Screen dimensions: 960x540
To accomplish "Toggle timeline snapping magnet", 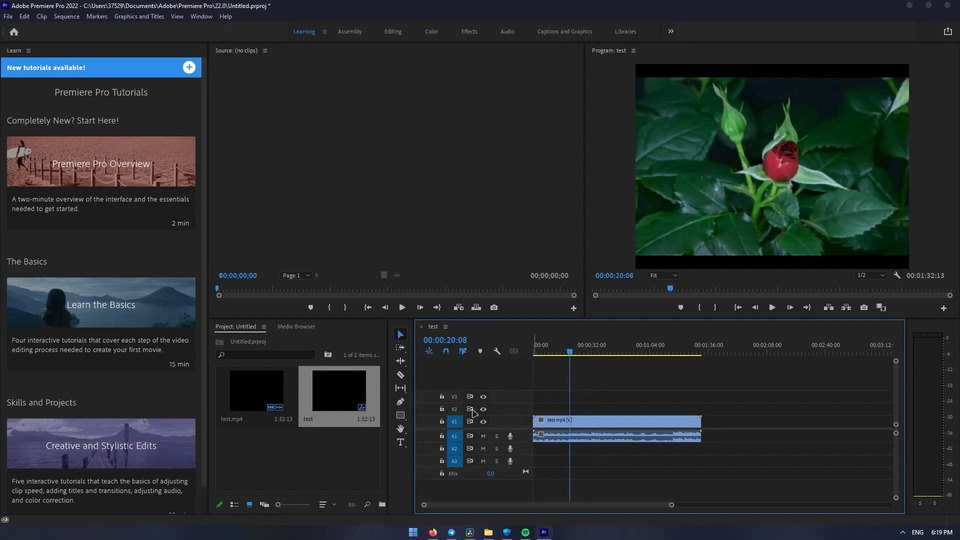I will 446,351.
